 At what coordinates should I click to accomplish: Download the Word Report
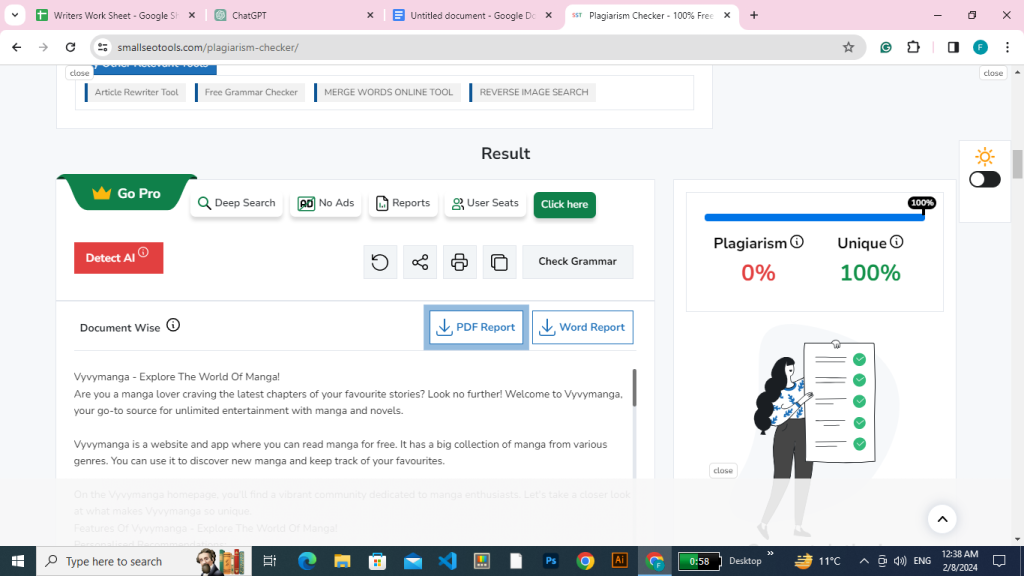[x=583, y=327]
